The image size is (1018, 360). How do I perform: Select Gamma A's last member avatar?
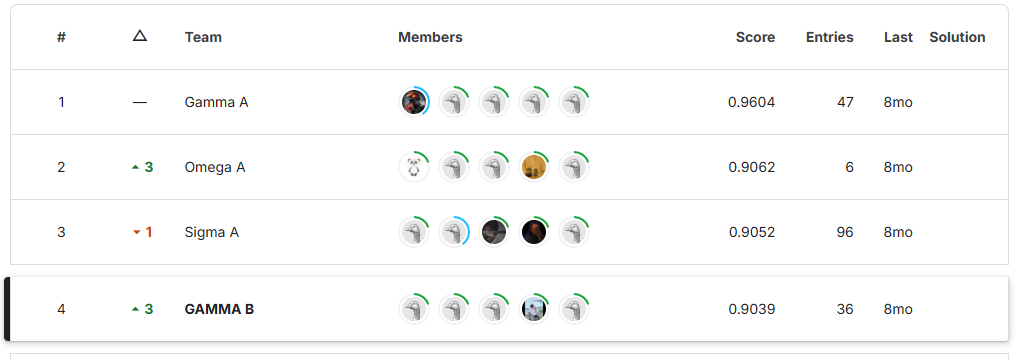click(574, 102)
